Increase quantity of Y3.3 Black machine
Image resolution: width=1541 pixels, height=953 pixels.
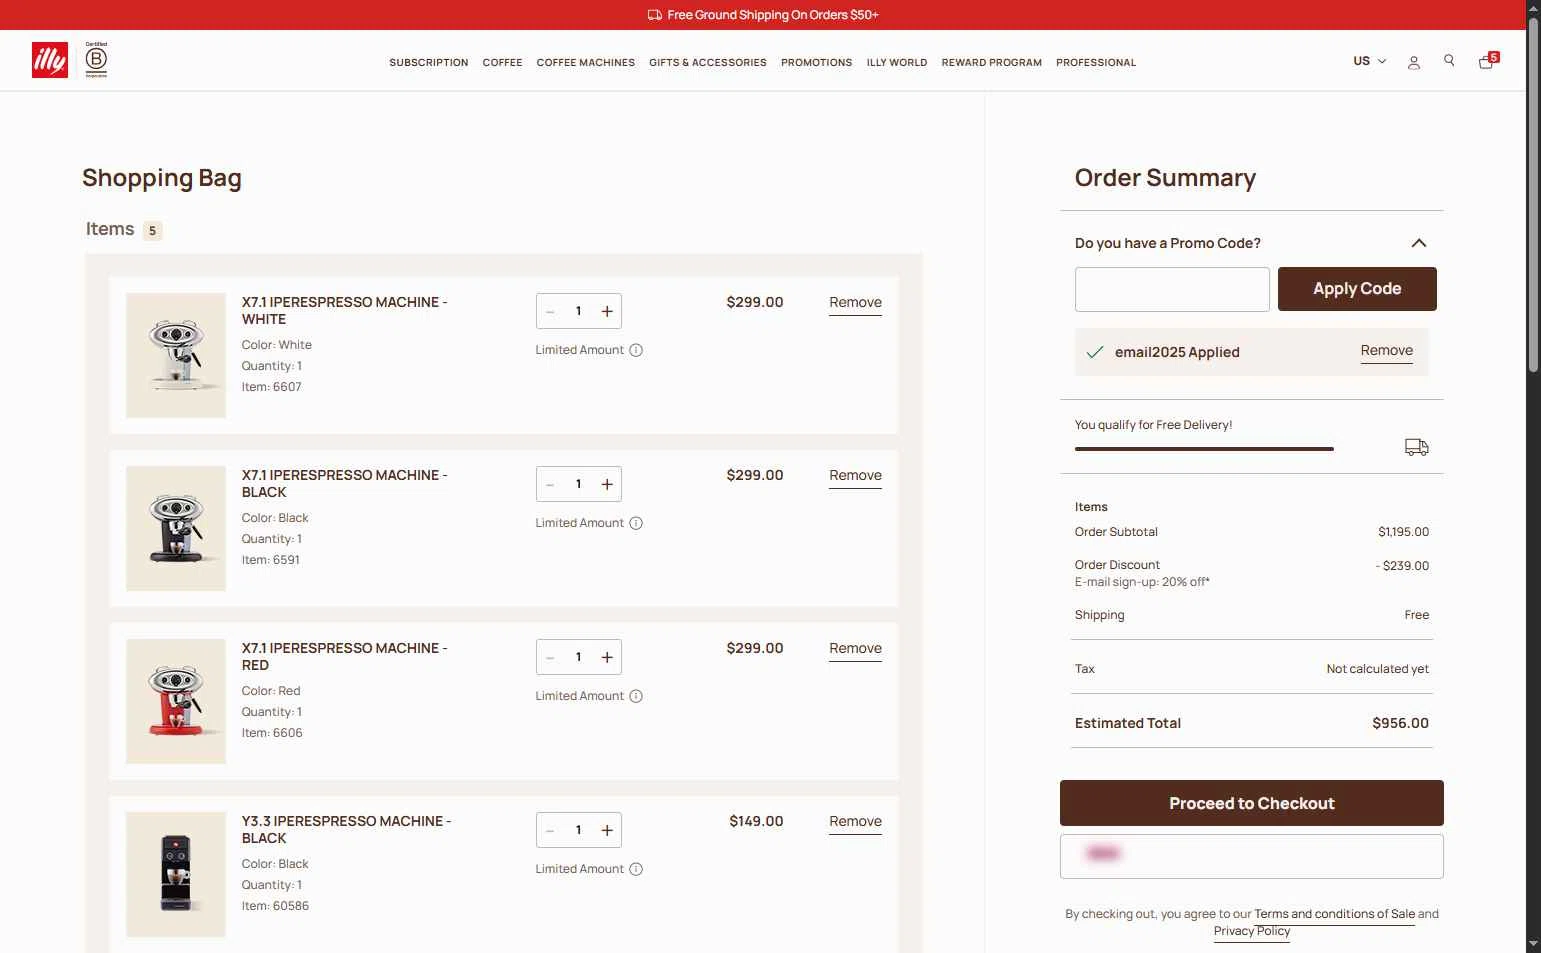coord(607,830)
